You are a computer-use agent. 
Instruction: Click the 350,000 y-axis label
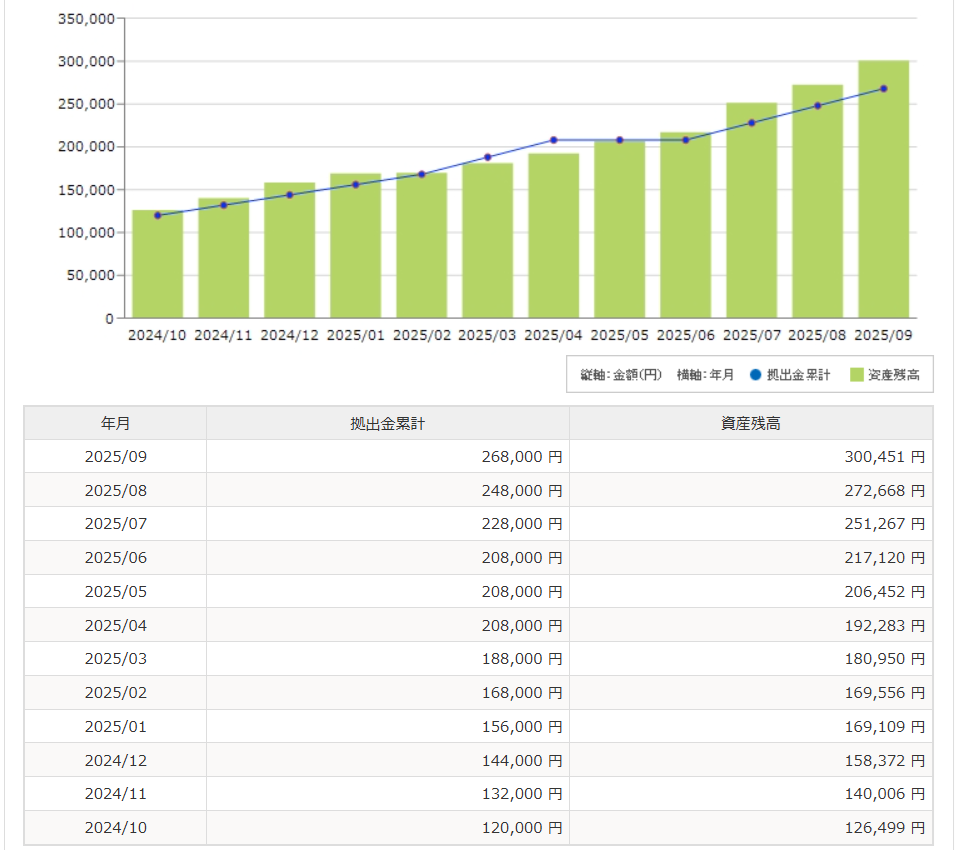[86, 18]
